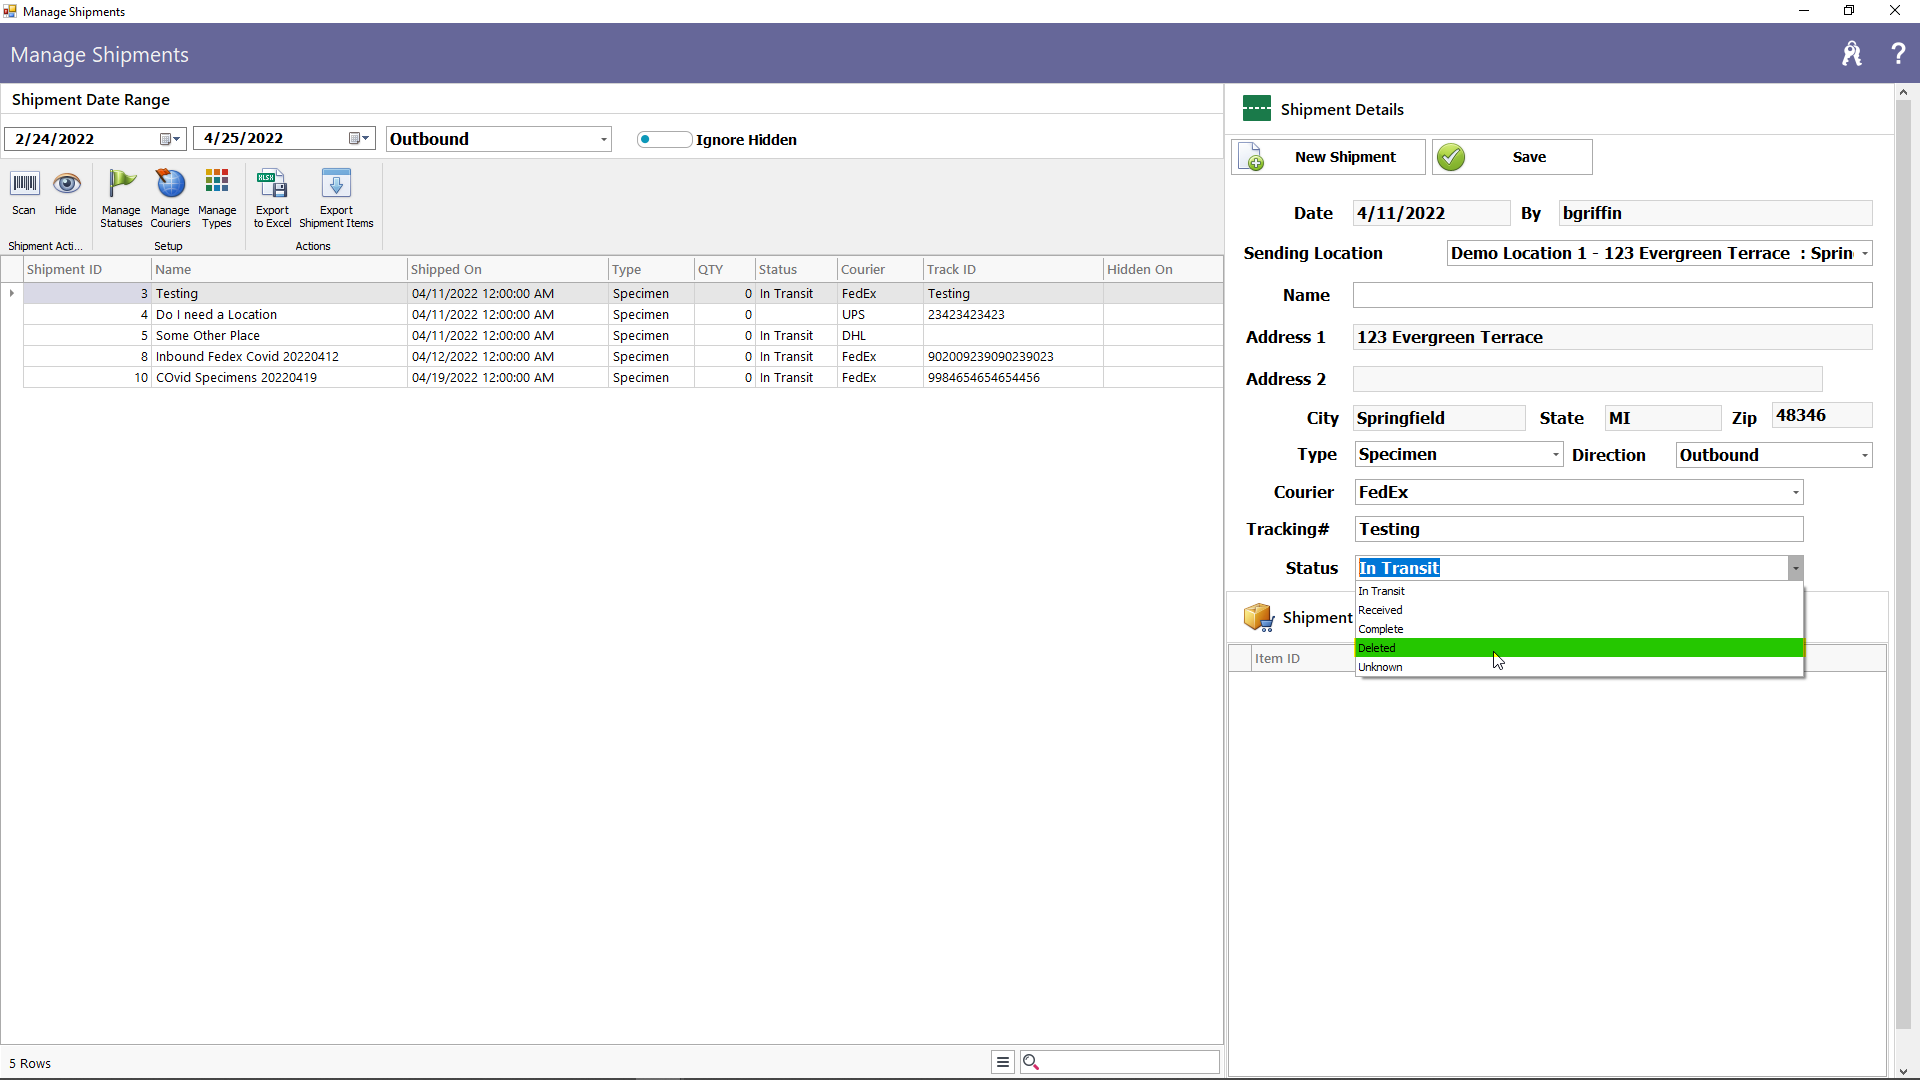Screen dimensions: 1920x1080
Task: Open Manage Couriers tool
Action: [169, 198]
